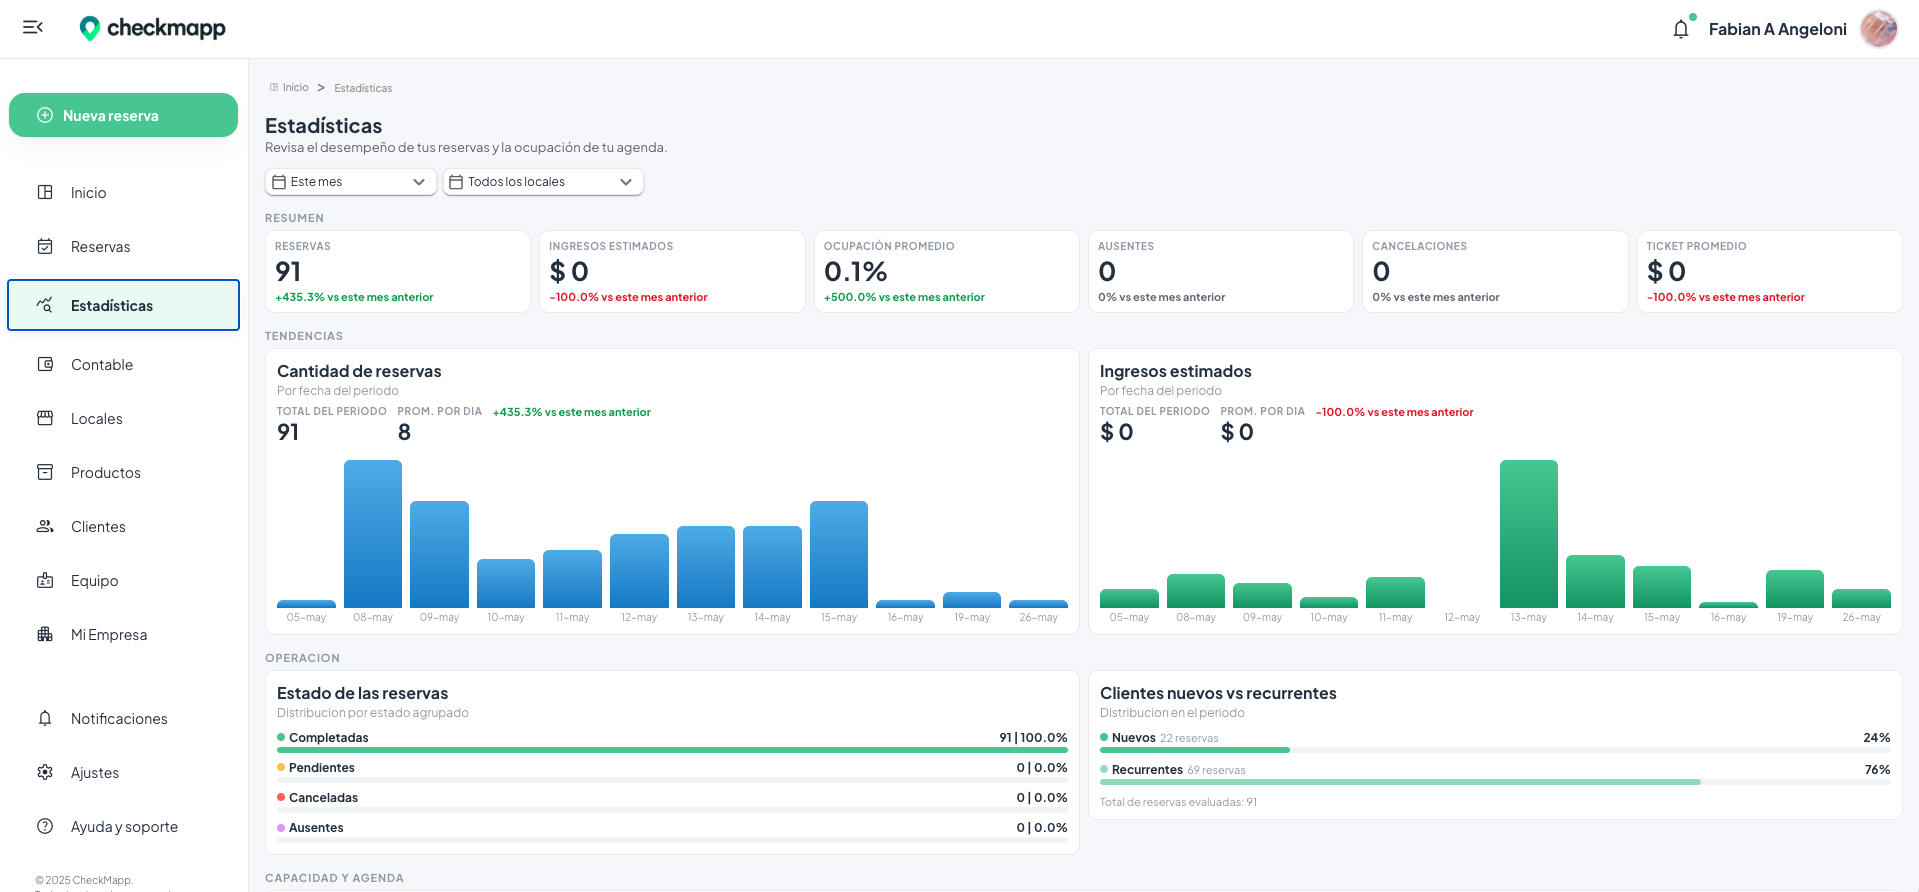
Task: Click the 15-may bar in Cantidad de reservas
Action: (839, 554)
